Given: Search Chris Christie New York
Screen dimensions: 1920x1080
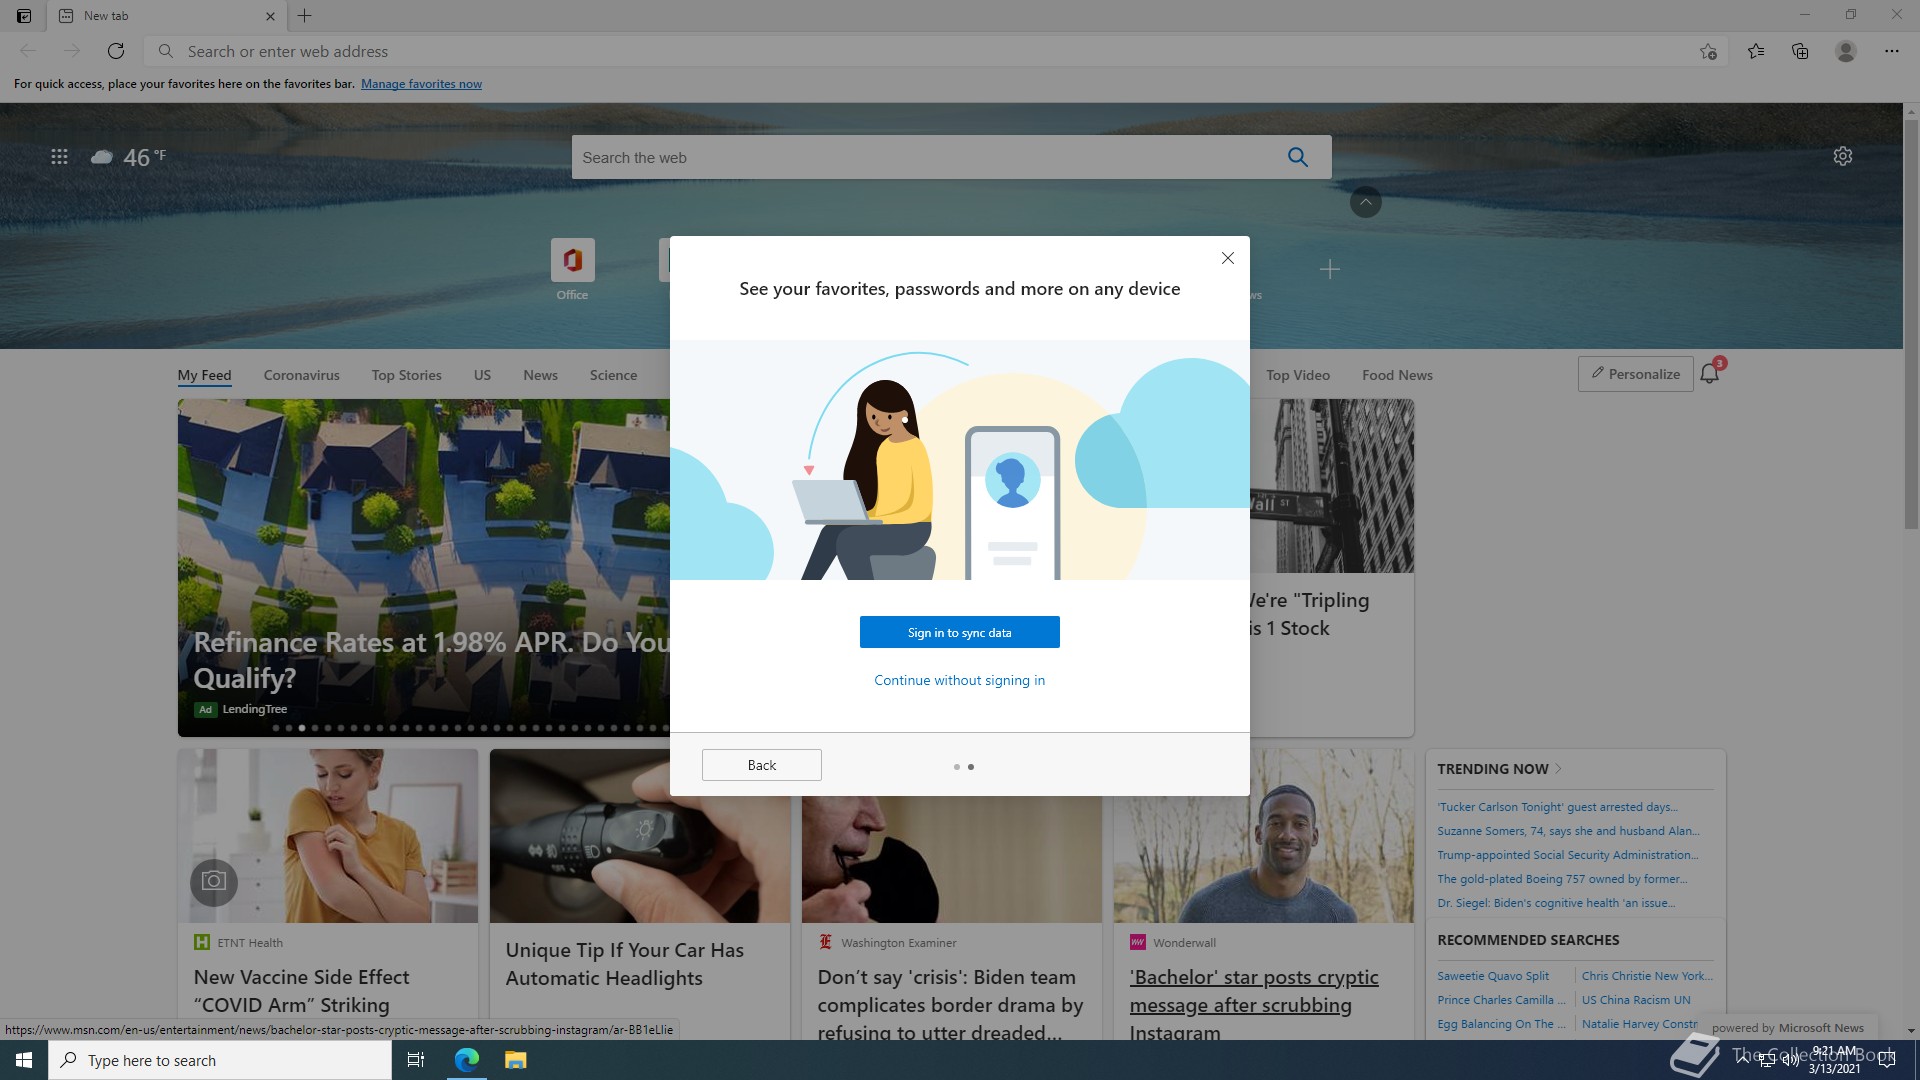Looking at the screenshot, I should point(1646,976).
